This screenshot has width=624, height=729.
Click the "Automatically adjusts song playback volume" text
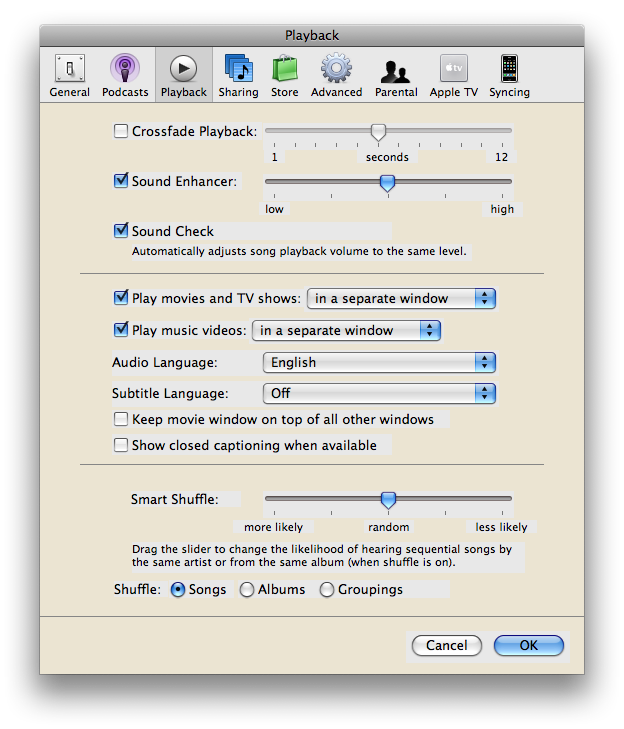tap(299, 252)
